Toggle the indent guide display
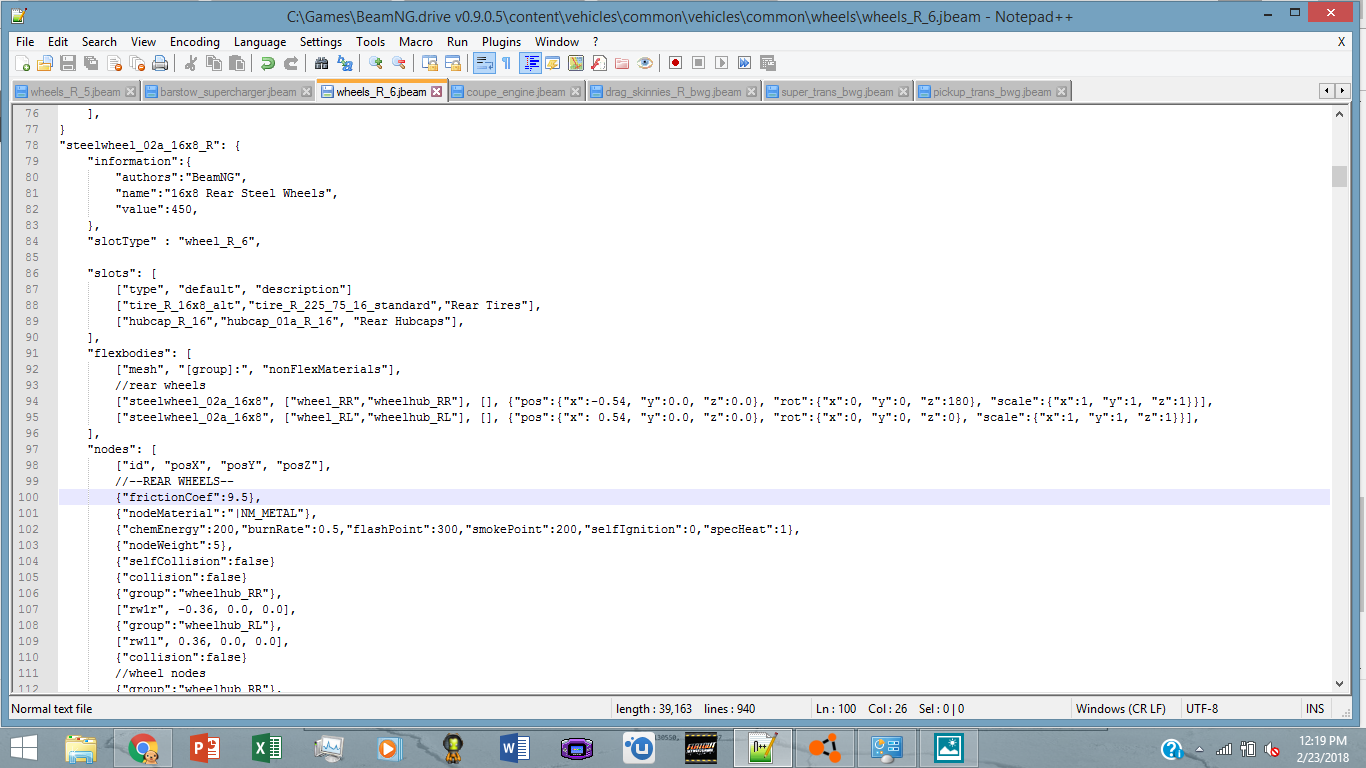The height and width of the screenshot is (768, 1366). pyautogui.click(x=530, y=63)
